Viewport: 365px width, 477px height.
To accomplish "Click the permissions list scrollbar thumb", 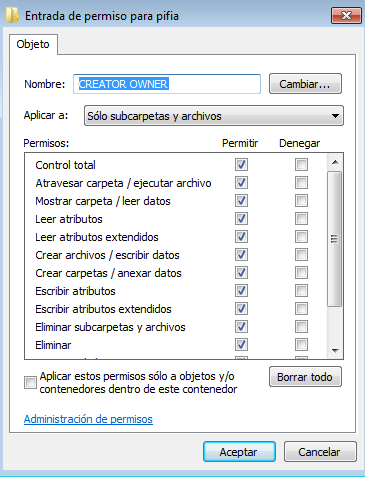I will [x=335, y=239].
